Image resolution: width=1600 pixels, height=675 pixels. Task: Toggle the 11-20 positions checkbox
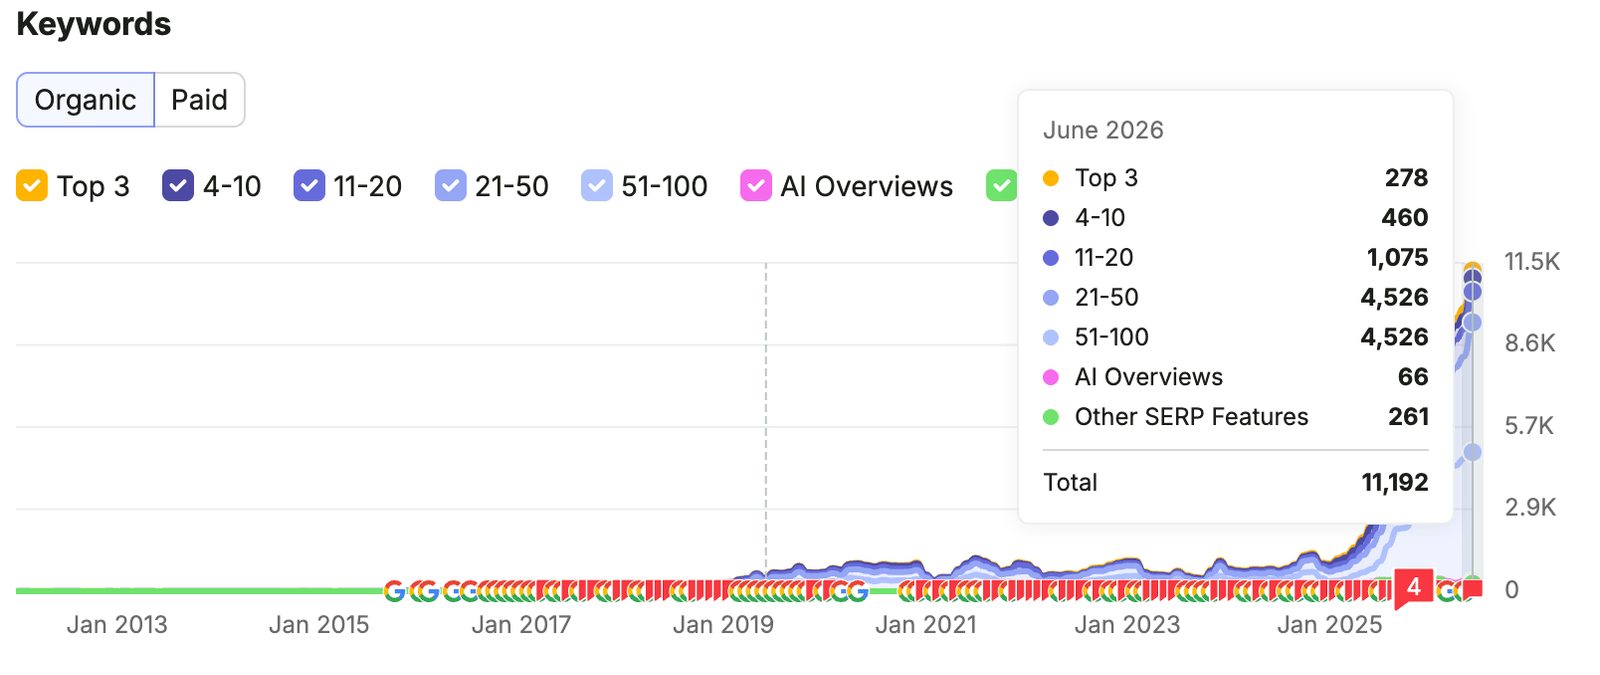[309, 186]
